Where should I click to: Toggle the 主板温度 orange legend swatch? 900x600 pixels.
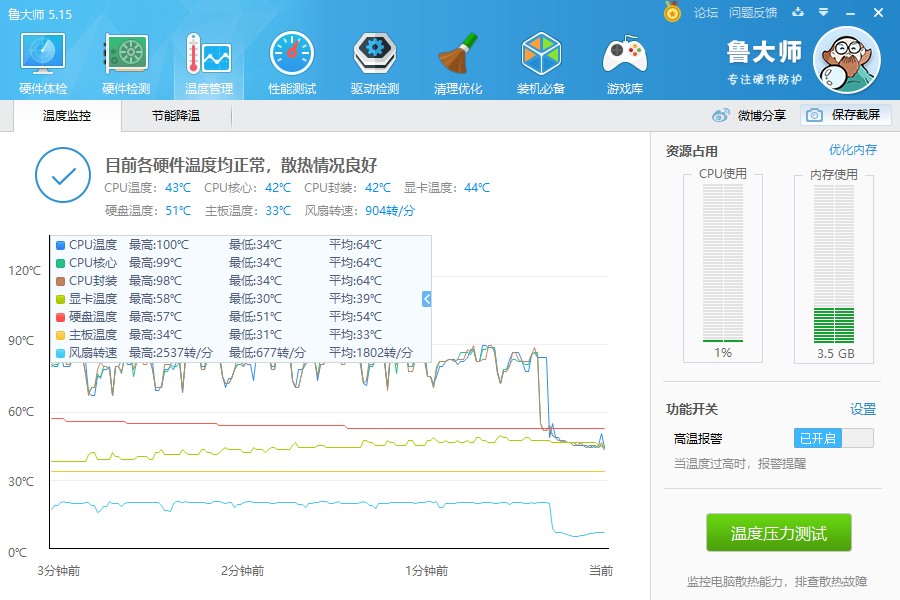click(60, 335)
